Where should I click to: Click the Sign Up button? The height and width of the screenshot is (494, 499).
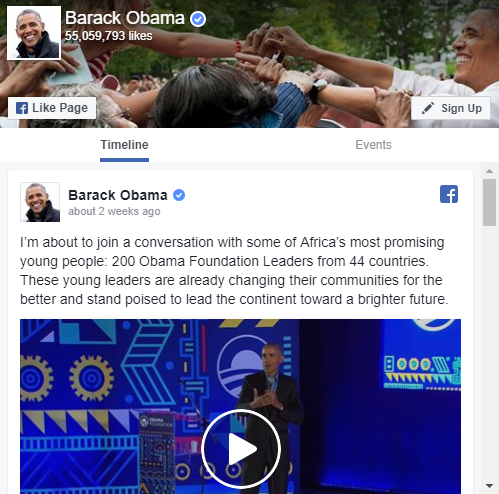coord(451,108)
